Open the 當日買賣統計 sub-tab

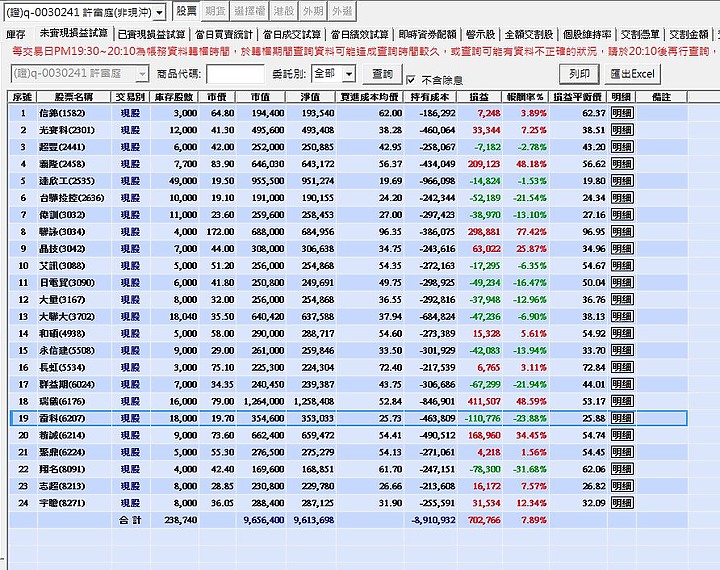(224, 34)
